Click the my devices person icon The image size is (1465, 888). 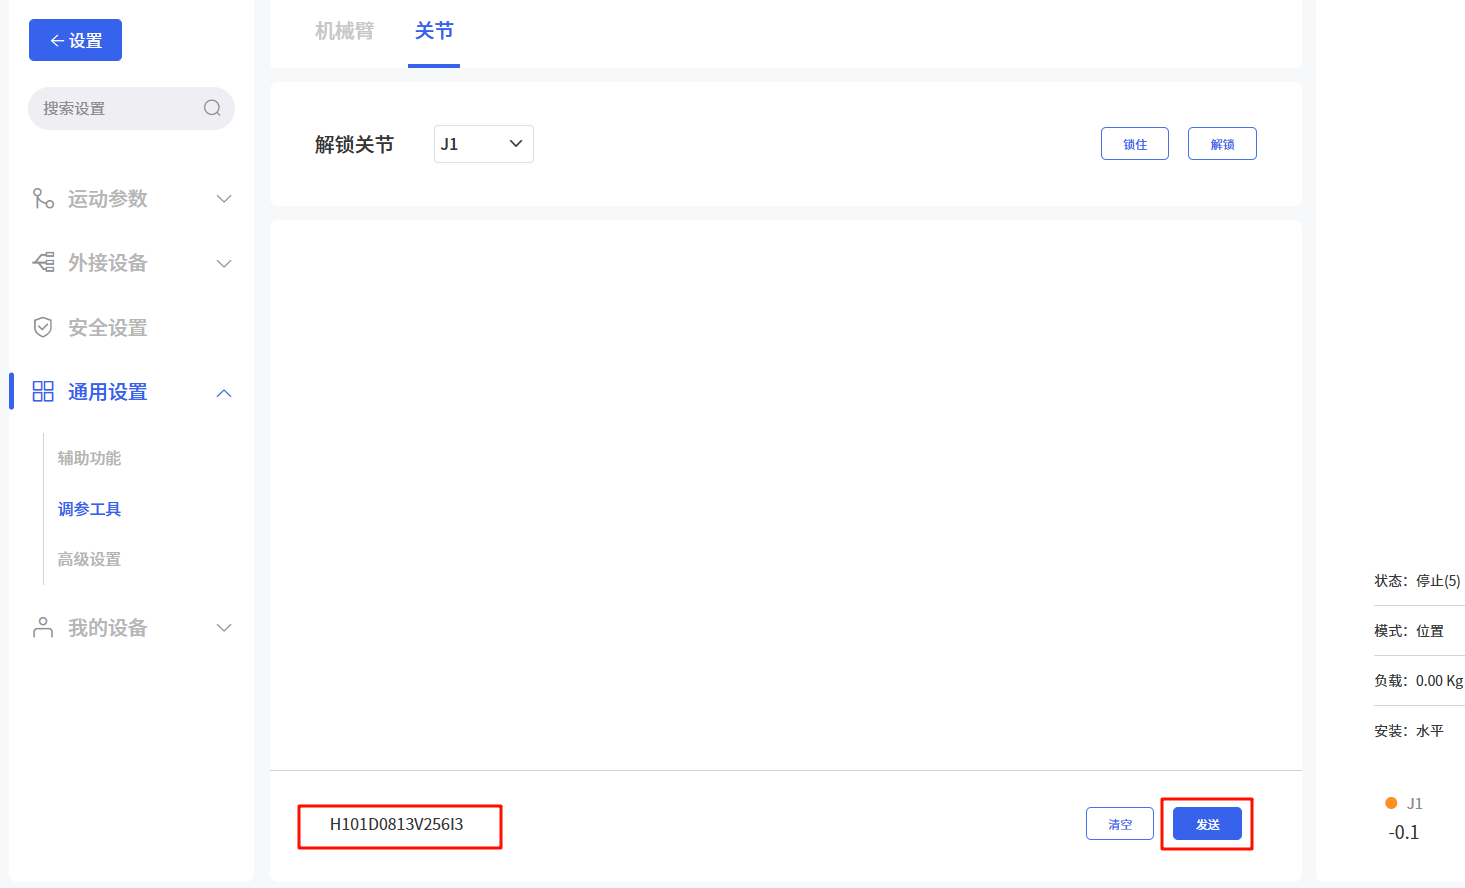pos(43,628)
